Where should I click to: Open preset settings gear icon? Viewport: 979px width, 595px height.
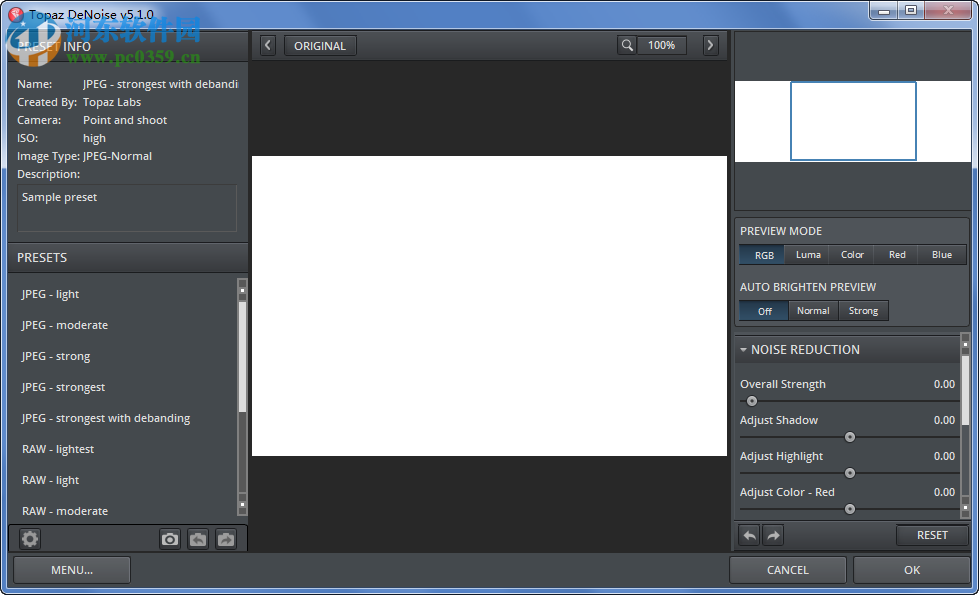click(29, 539)
